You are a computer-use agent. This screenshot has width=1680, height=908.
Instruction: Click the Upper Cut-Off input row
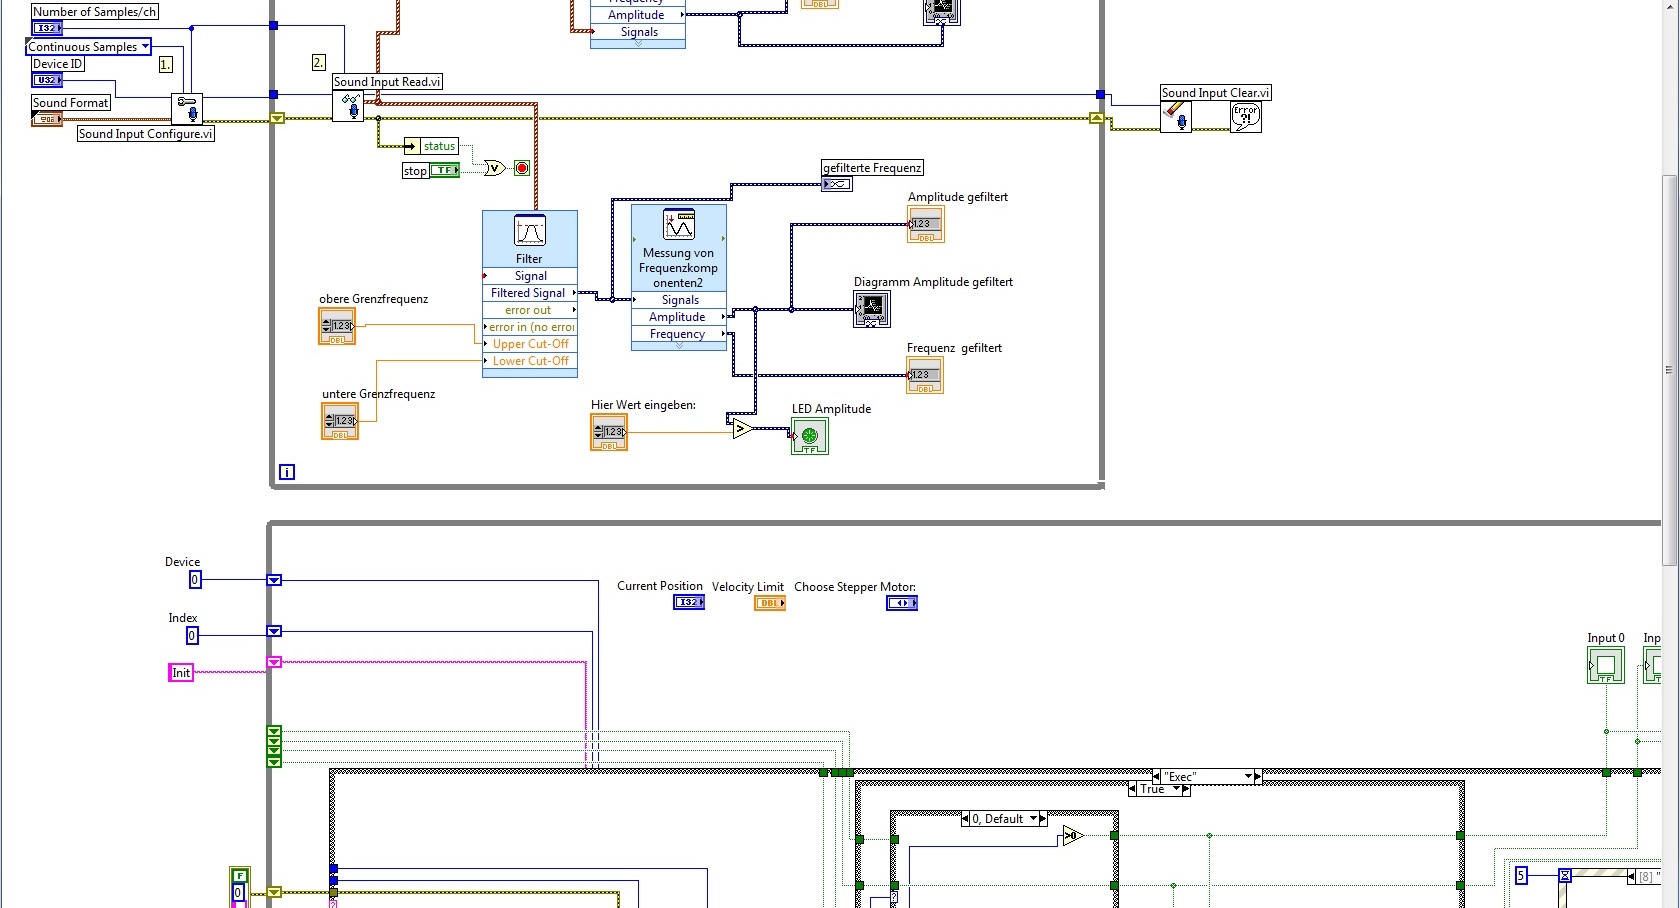tap(530, 344)
